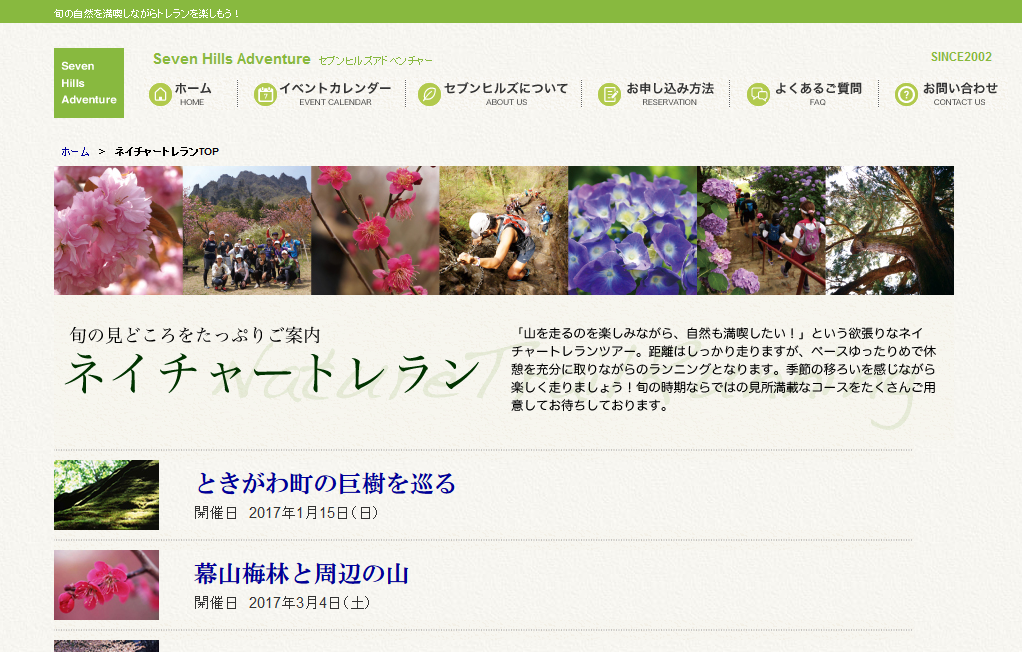Click the group photo with rocky mountain
The image size is (1022, 652).
[247, 230]
